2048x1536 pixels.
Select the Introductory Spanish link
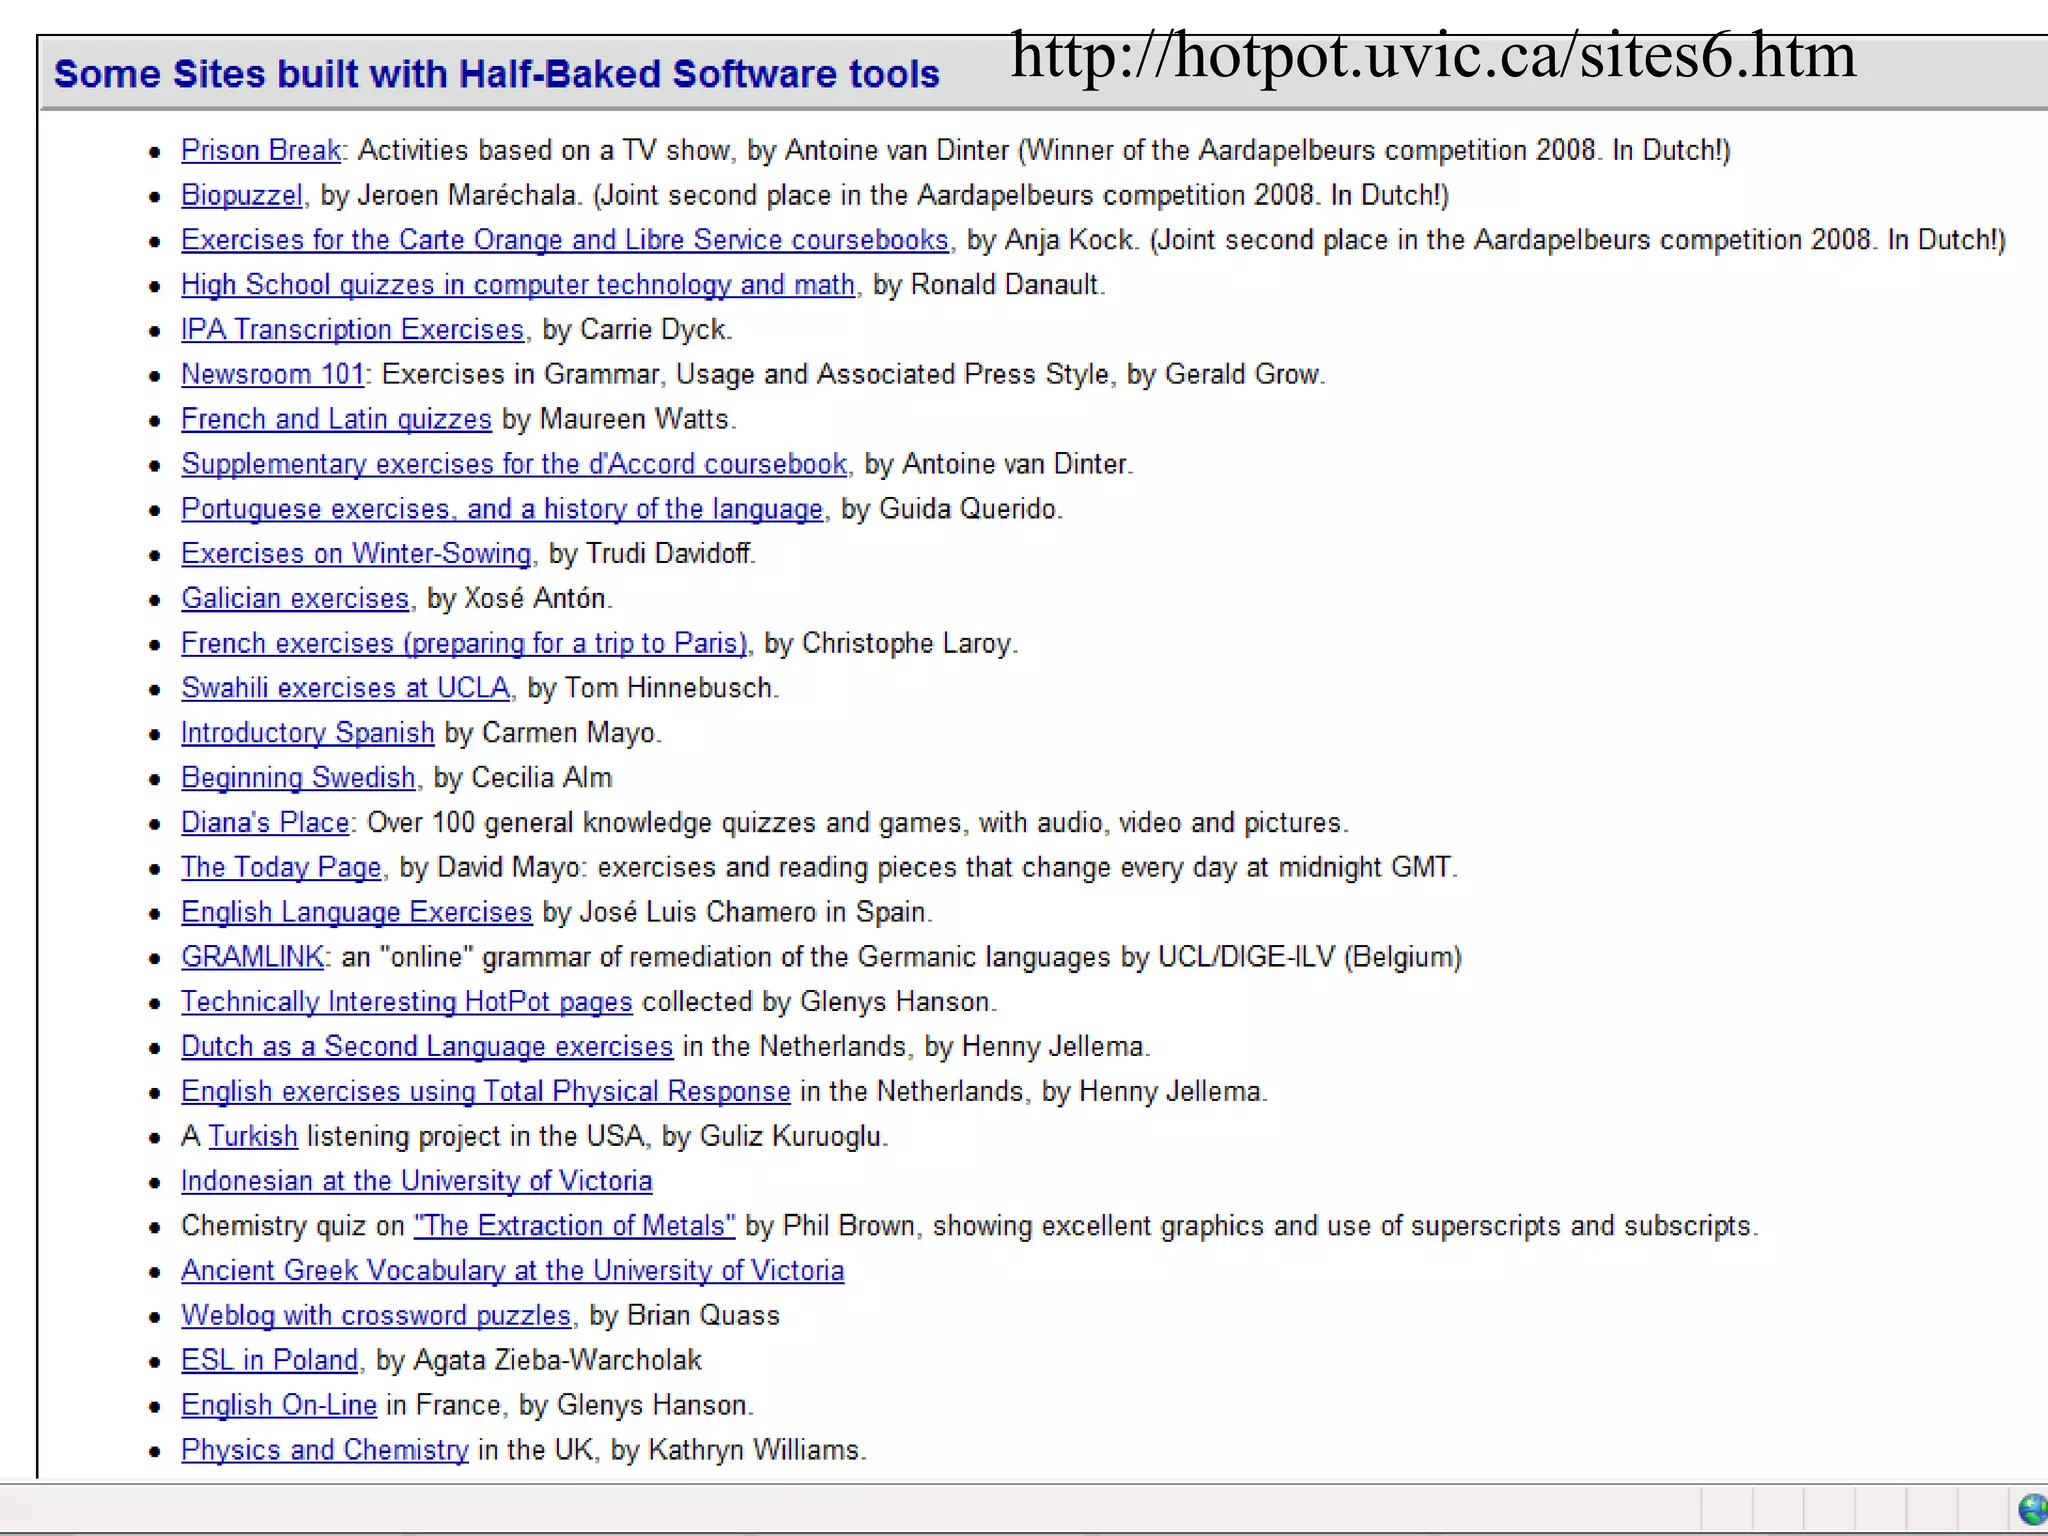[x=307, y=733]
